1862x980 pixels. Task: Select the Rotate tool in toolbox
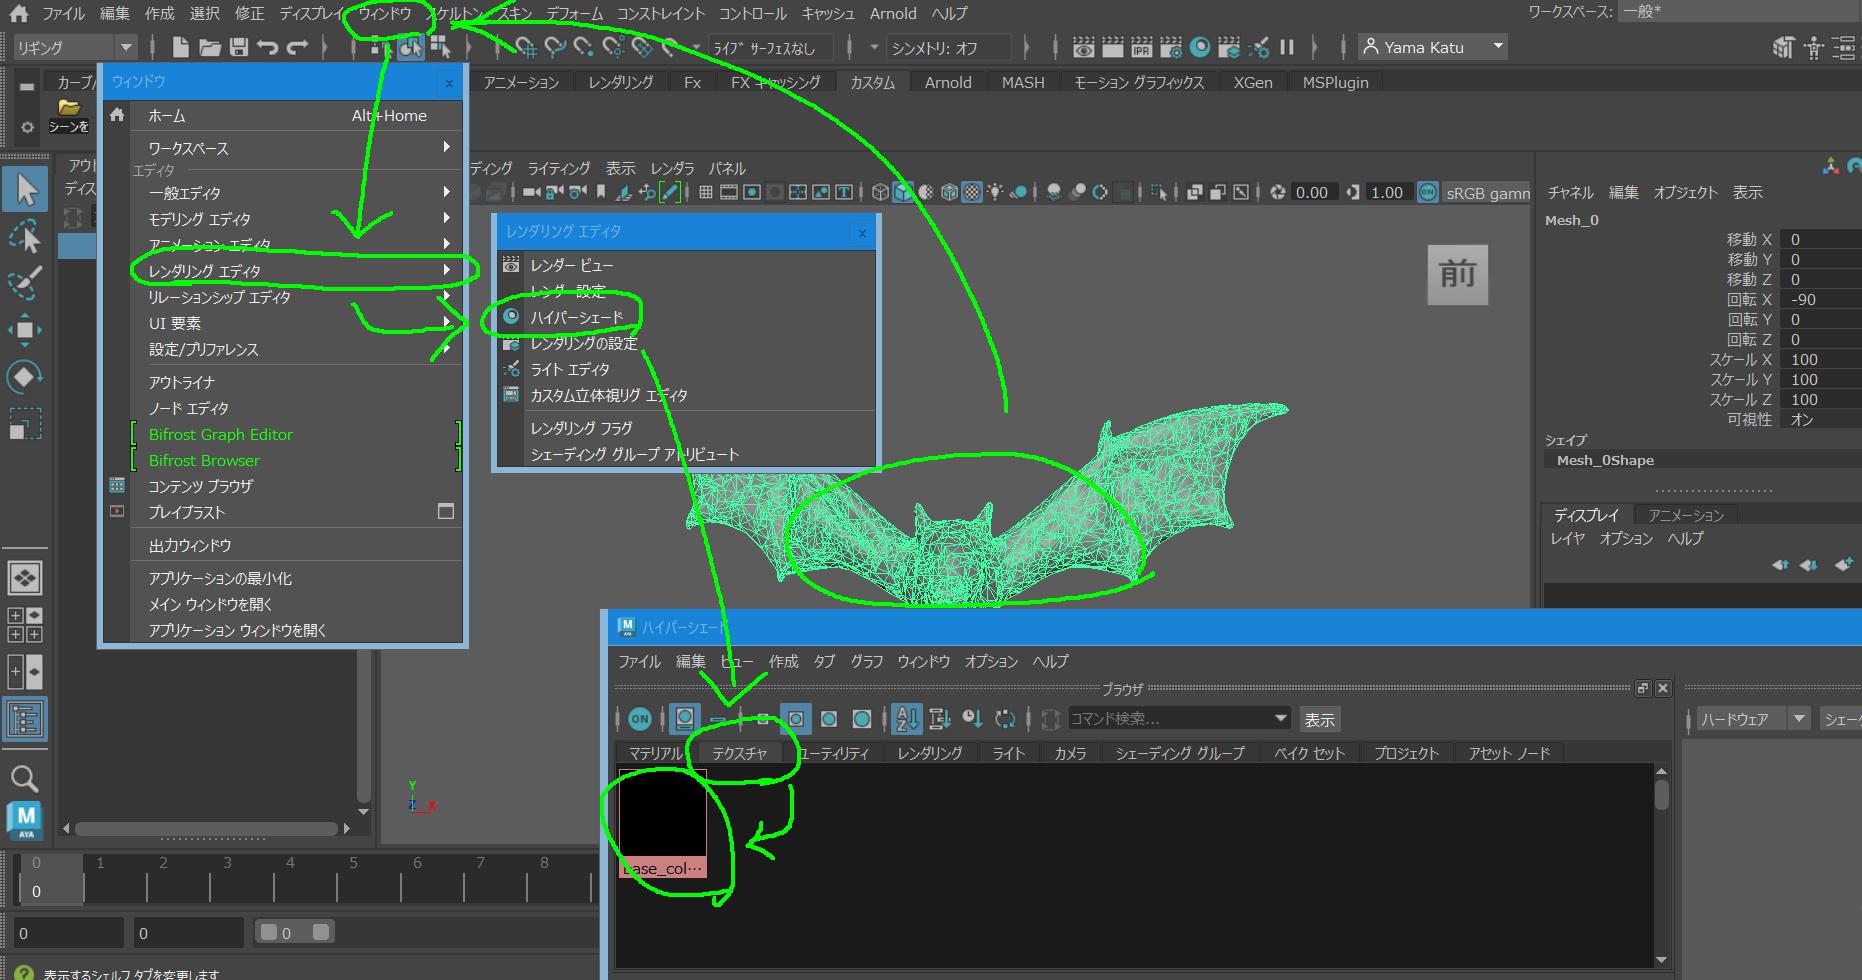pyautogui.click(x=25, y=377)
